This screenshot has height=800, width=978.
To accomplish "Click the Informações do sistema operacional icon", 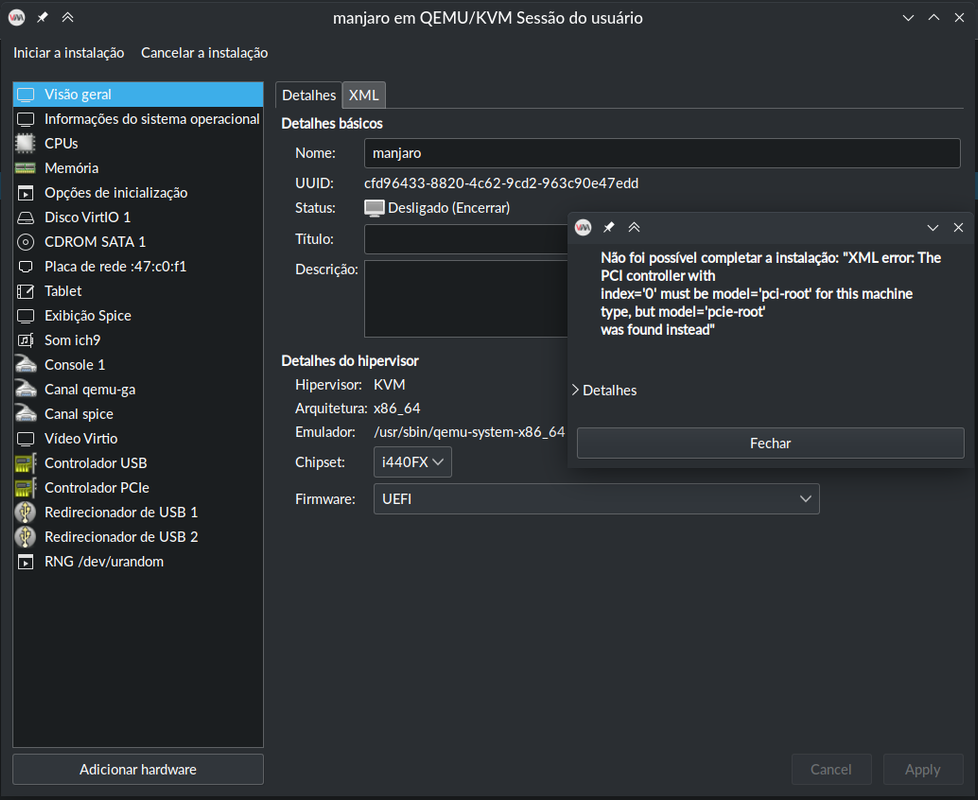I will point(26,119).
